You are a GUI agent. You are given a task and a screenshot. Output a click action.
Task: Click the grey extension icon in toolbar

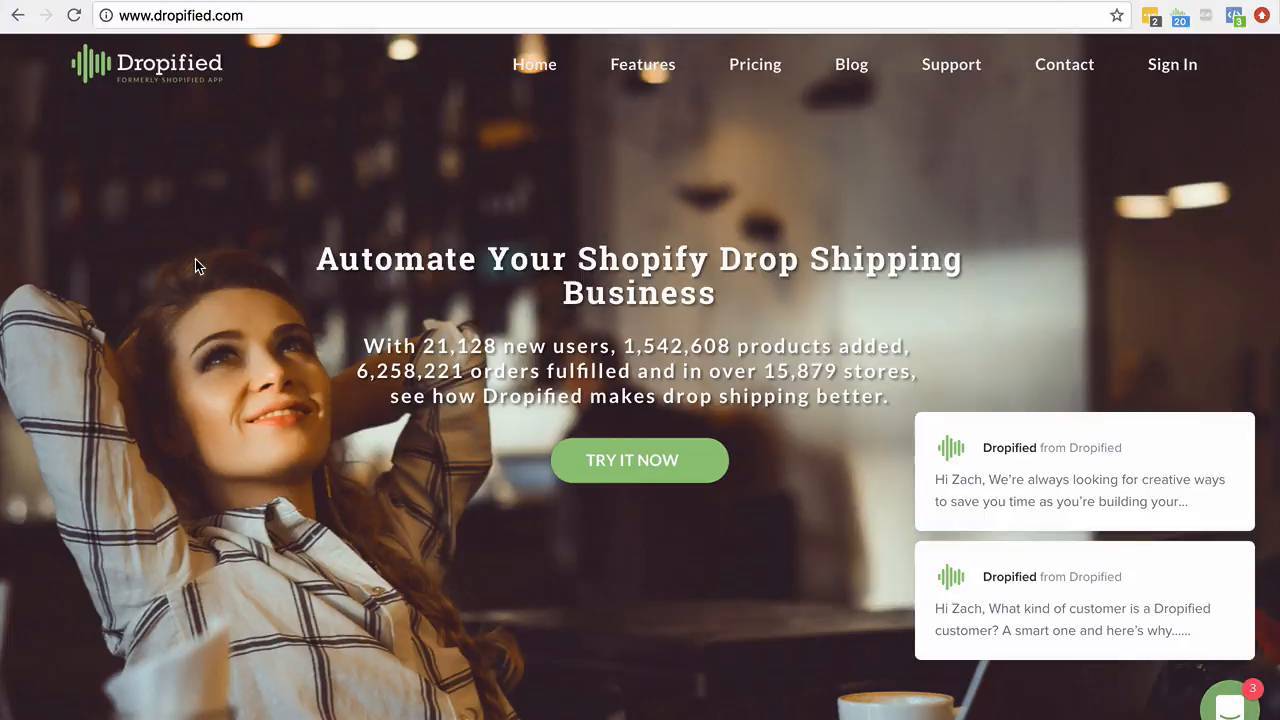coord(1207,15)
